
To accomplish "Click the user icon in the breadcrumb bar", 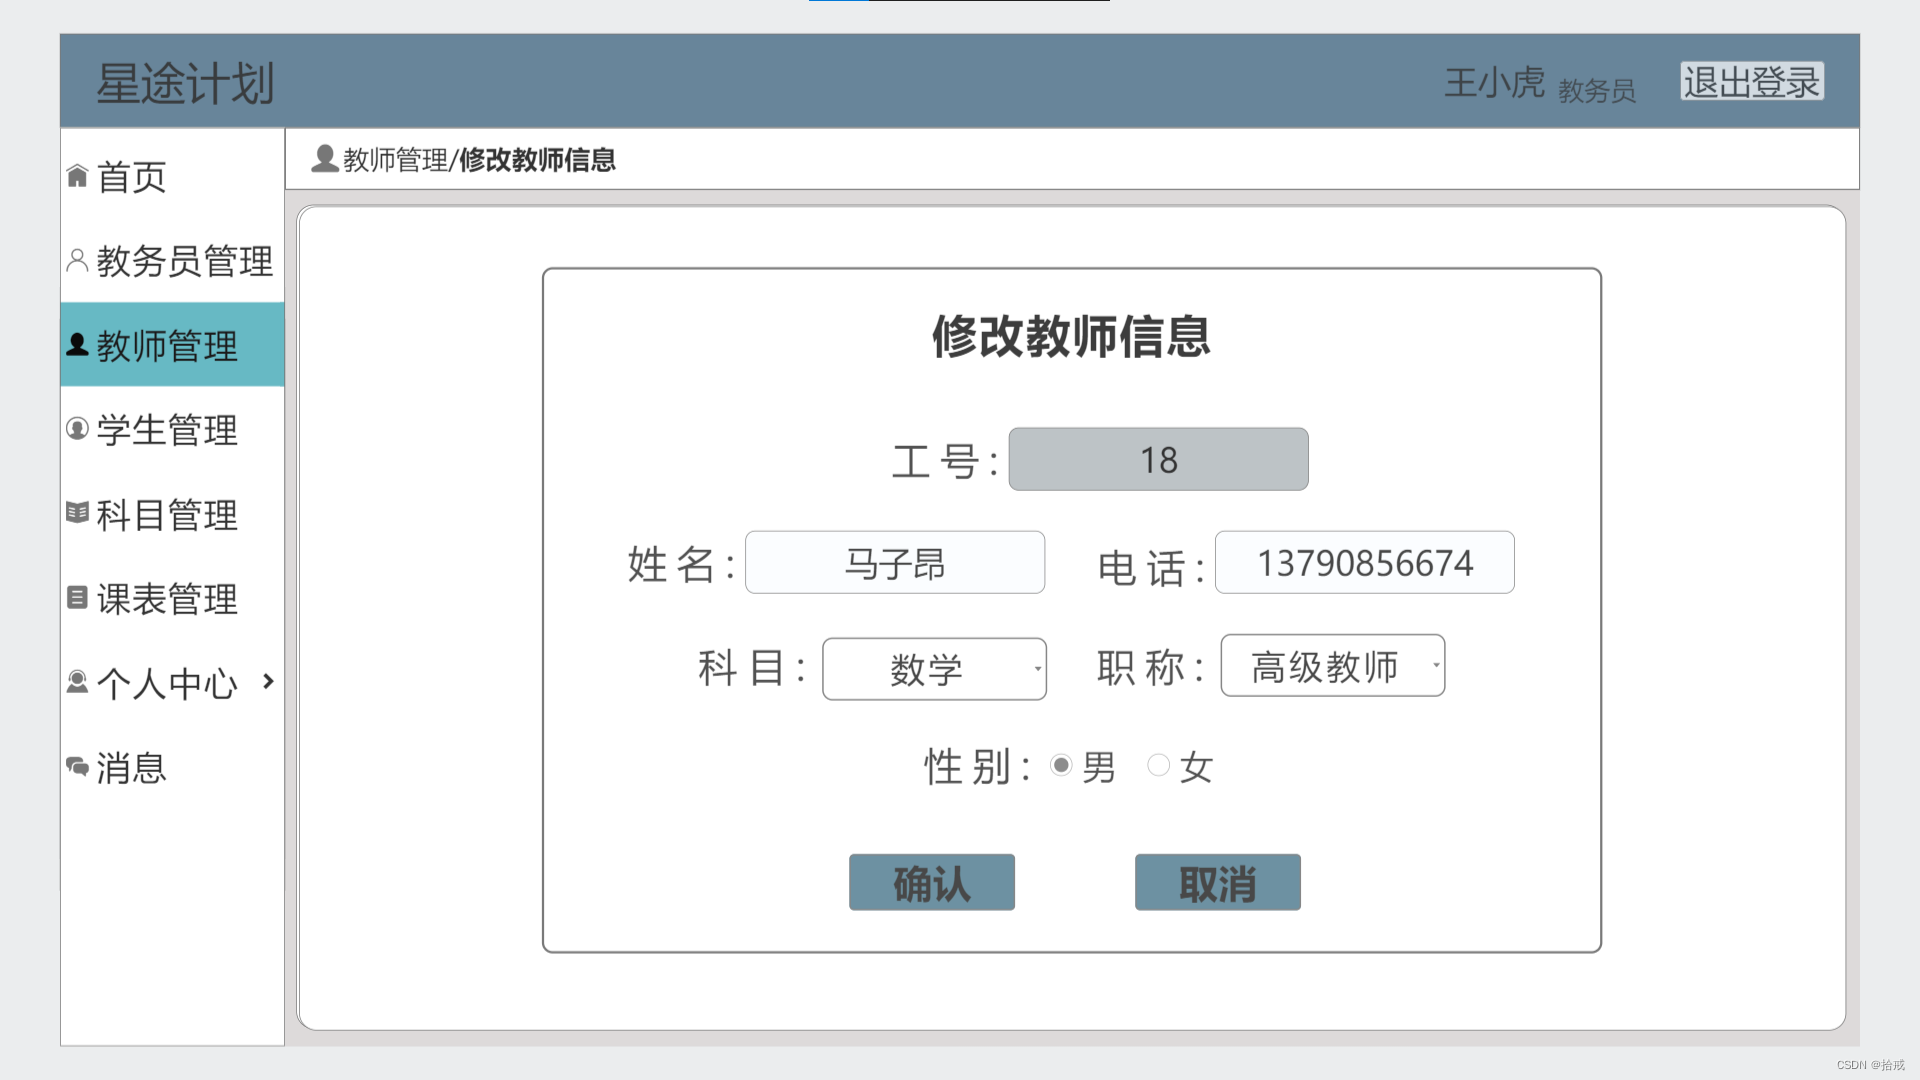I will tap(324, 159).
